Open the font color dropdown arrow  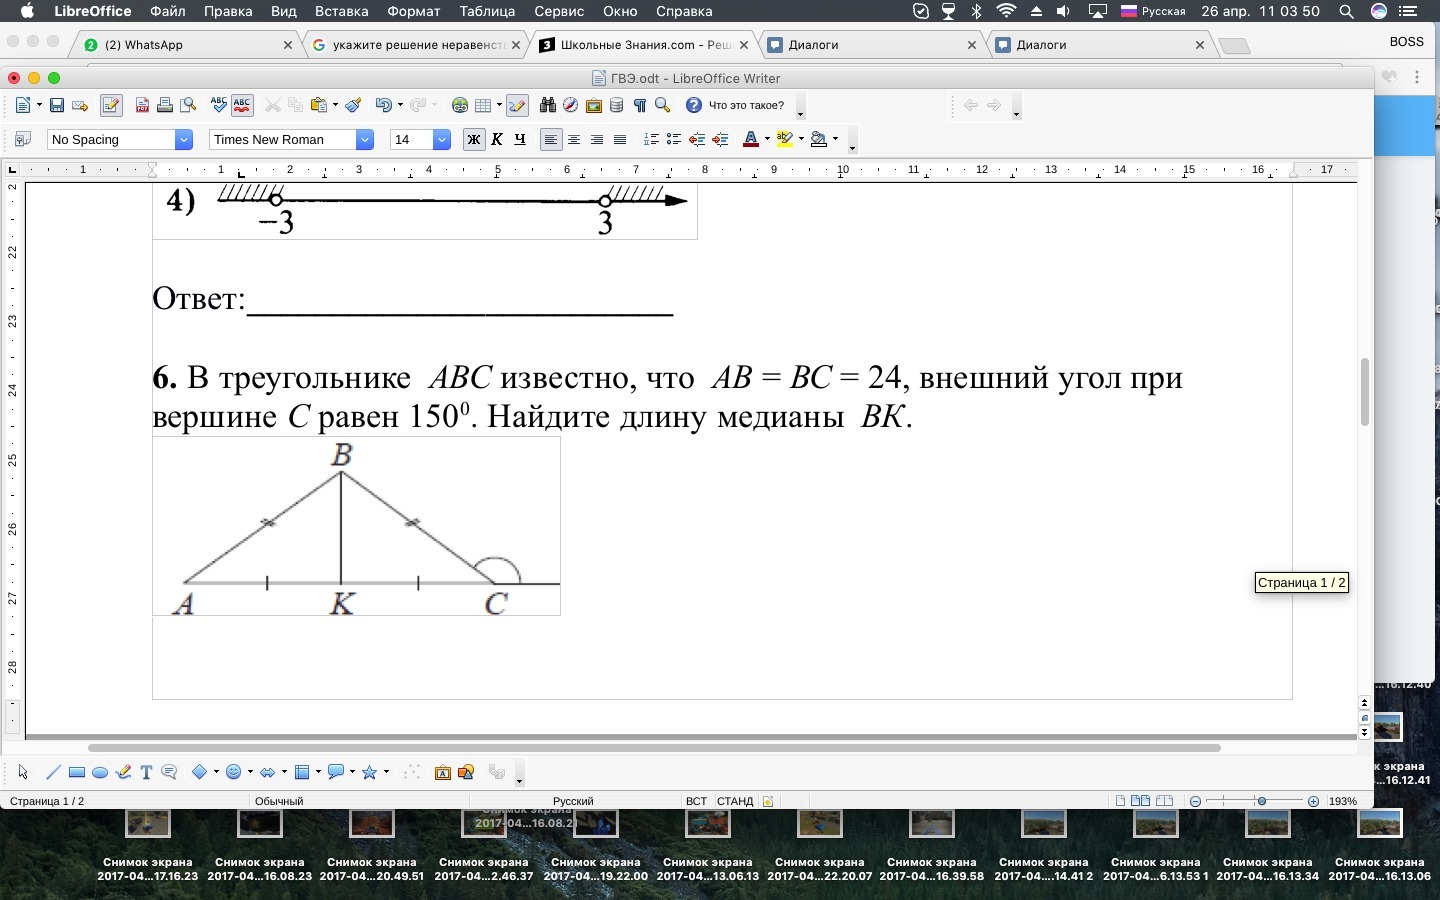pyautogui.click(x=767, y=140)
